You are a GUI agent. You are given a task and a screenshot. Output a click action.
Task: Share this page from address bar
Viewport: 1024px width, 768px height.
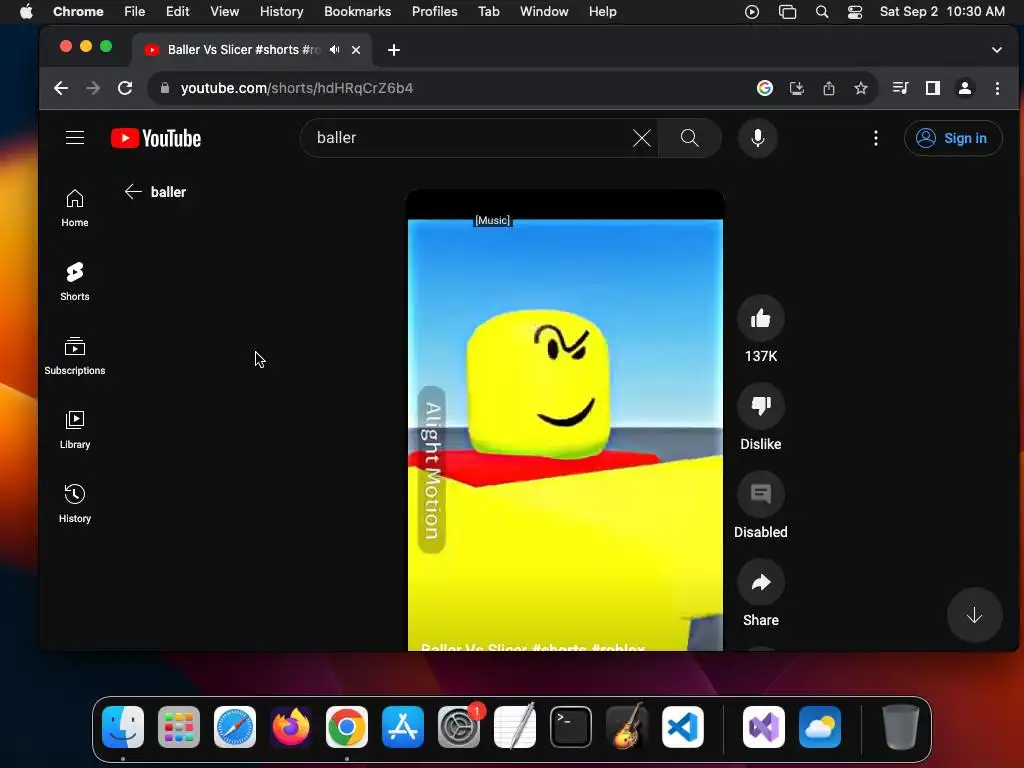(x=829, y=88)
